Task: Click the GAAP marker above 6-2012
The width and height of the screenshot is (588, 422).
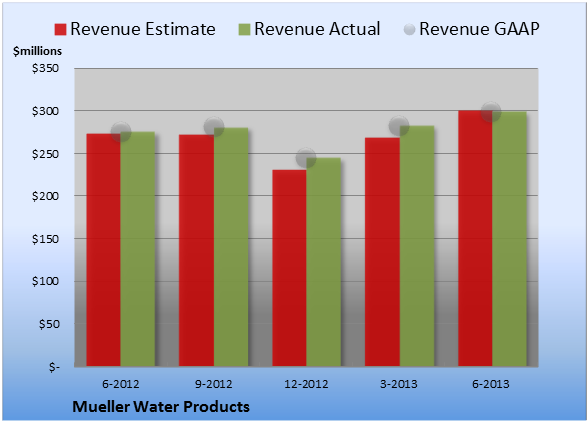Action: 121,132
